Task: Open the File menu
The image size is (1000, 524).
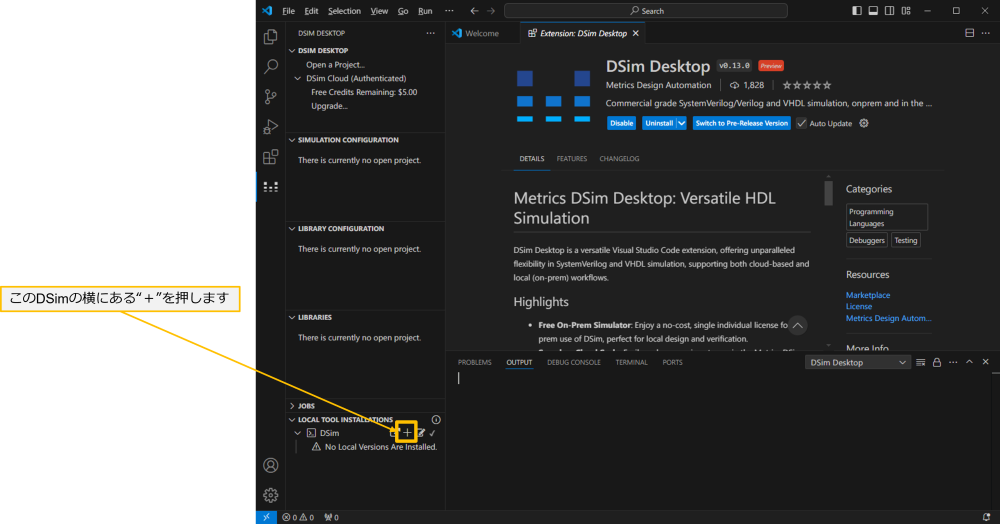Action: (x=288, y=11)
